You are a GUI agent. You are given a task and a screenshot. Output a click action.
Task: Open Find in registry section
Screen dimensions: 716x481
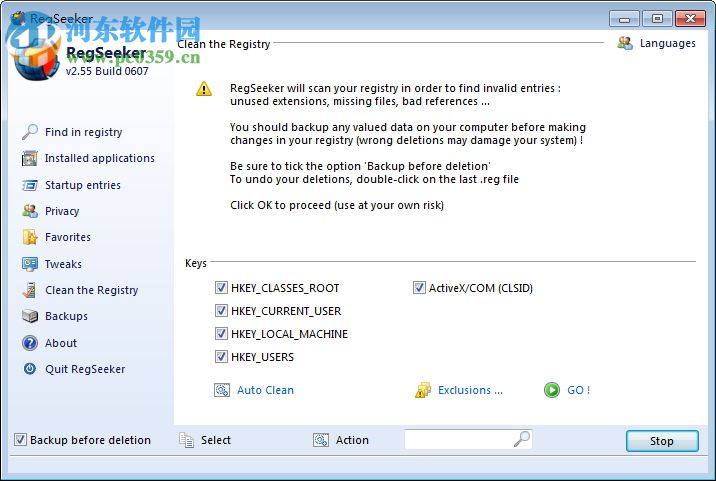pos(84,132)
